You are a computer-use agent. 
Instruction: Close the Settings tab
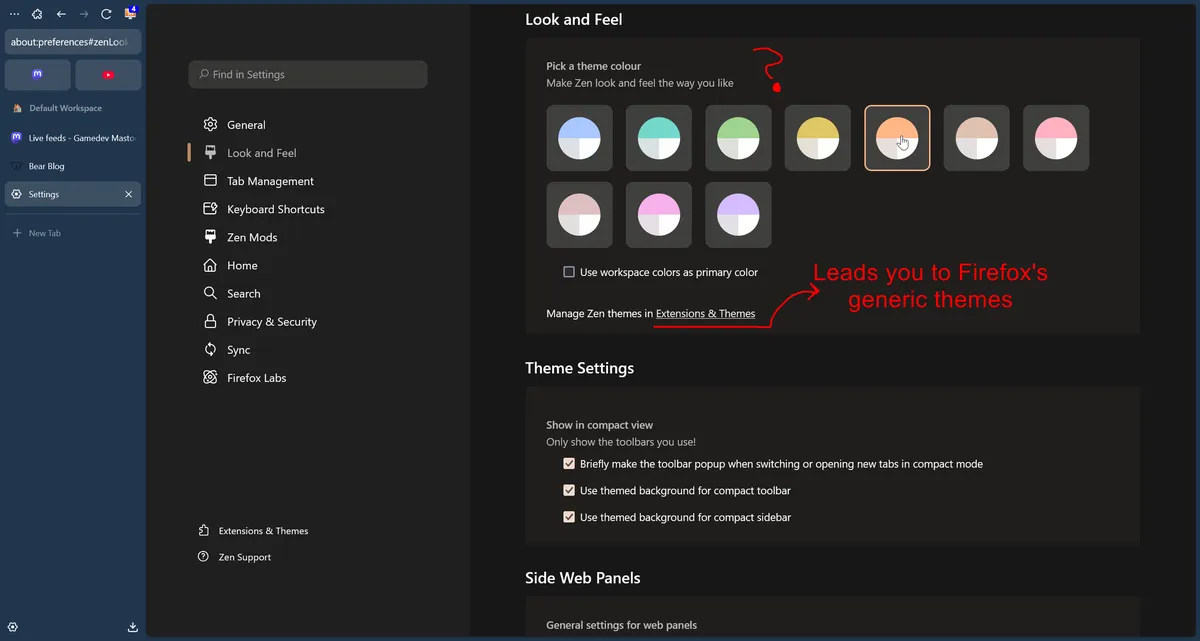[x=128, y=194]
